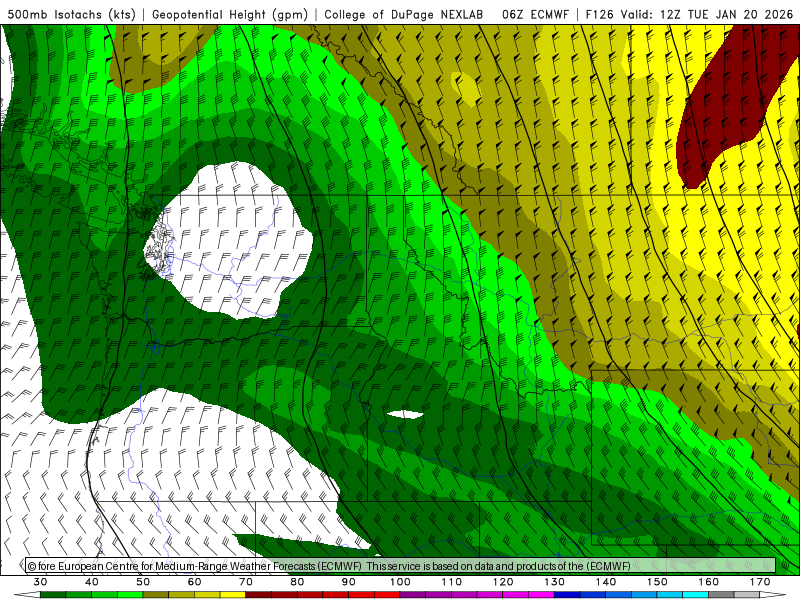Click the "F126" forecast hour label
800x600 pixels.
coord(599,14)
